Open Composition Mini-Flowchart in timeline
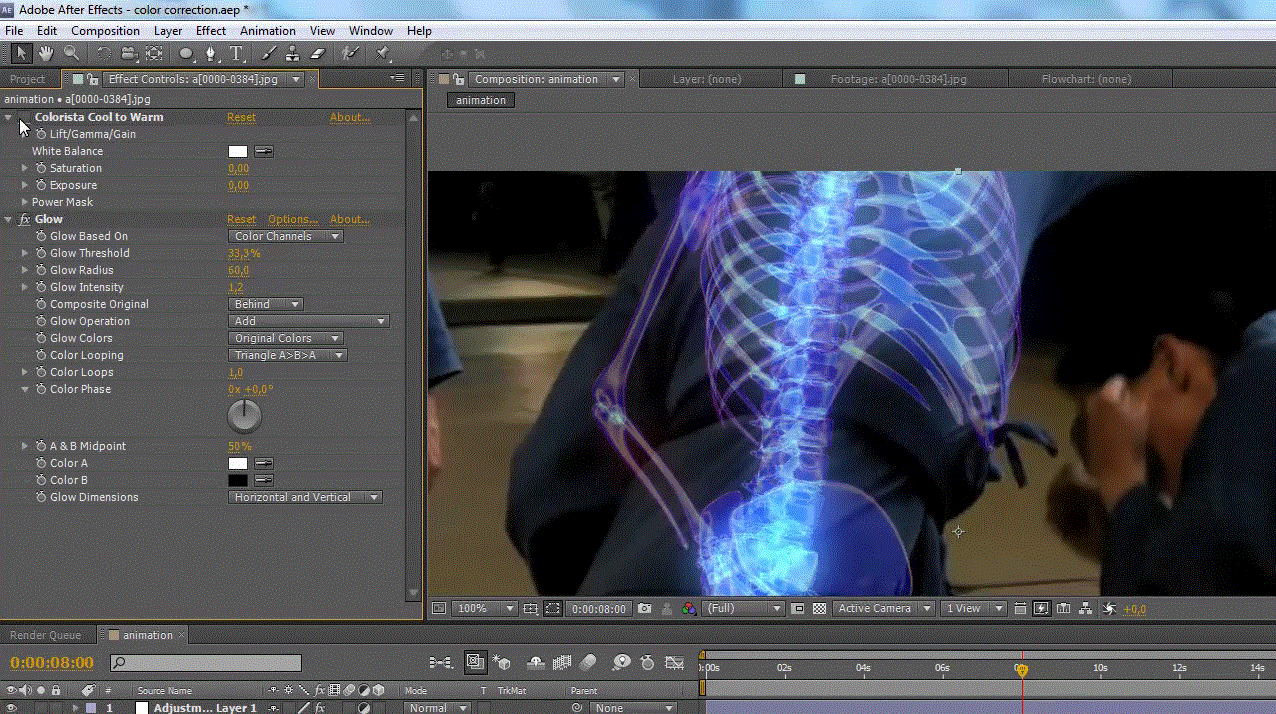Screen dimensions: 1276x714 pyautogui.click(x=440, y=662)
